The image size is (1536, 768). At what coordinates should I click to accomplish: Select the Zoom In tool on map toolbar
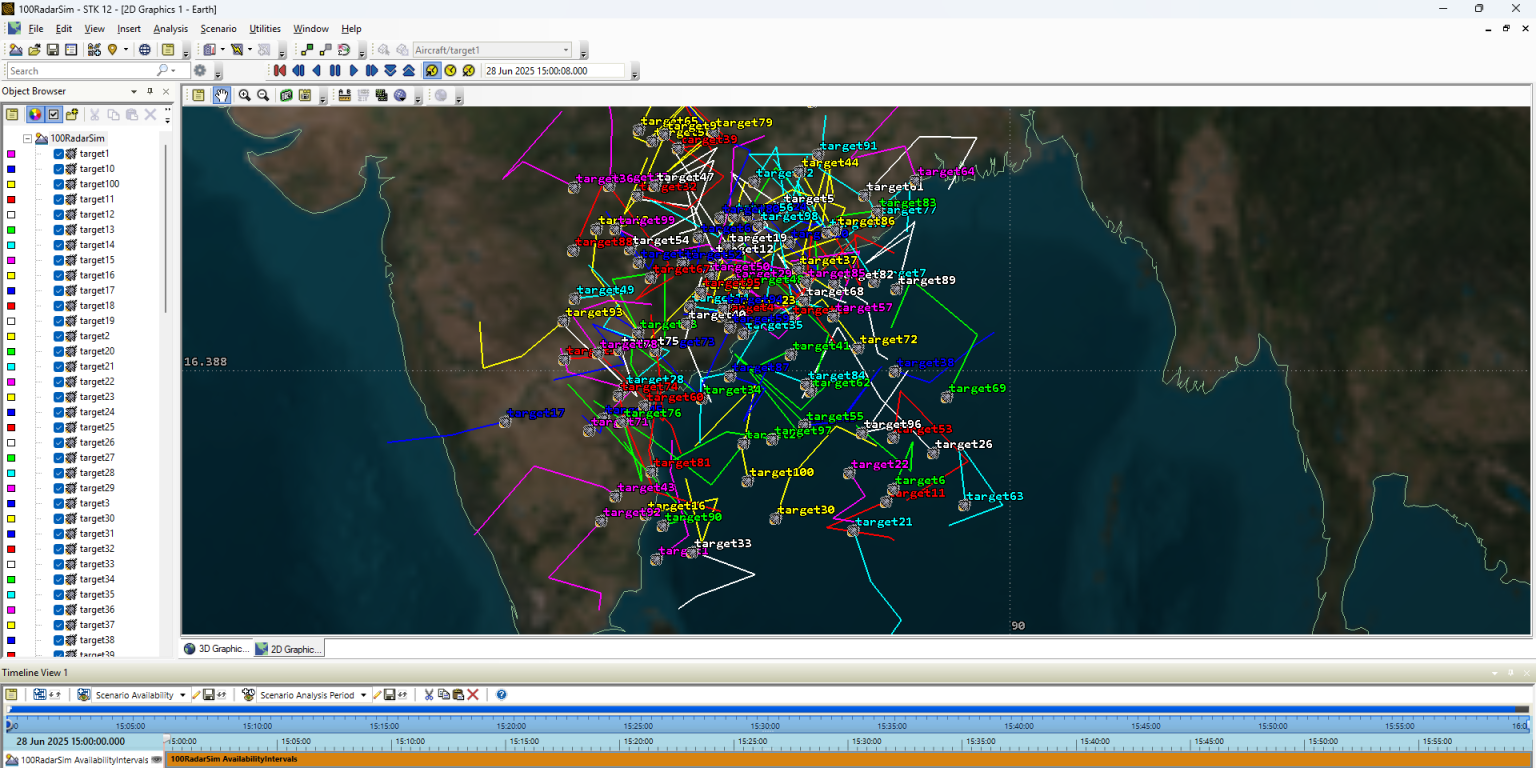pos(244,95)
